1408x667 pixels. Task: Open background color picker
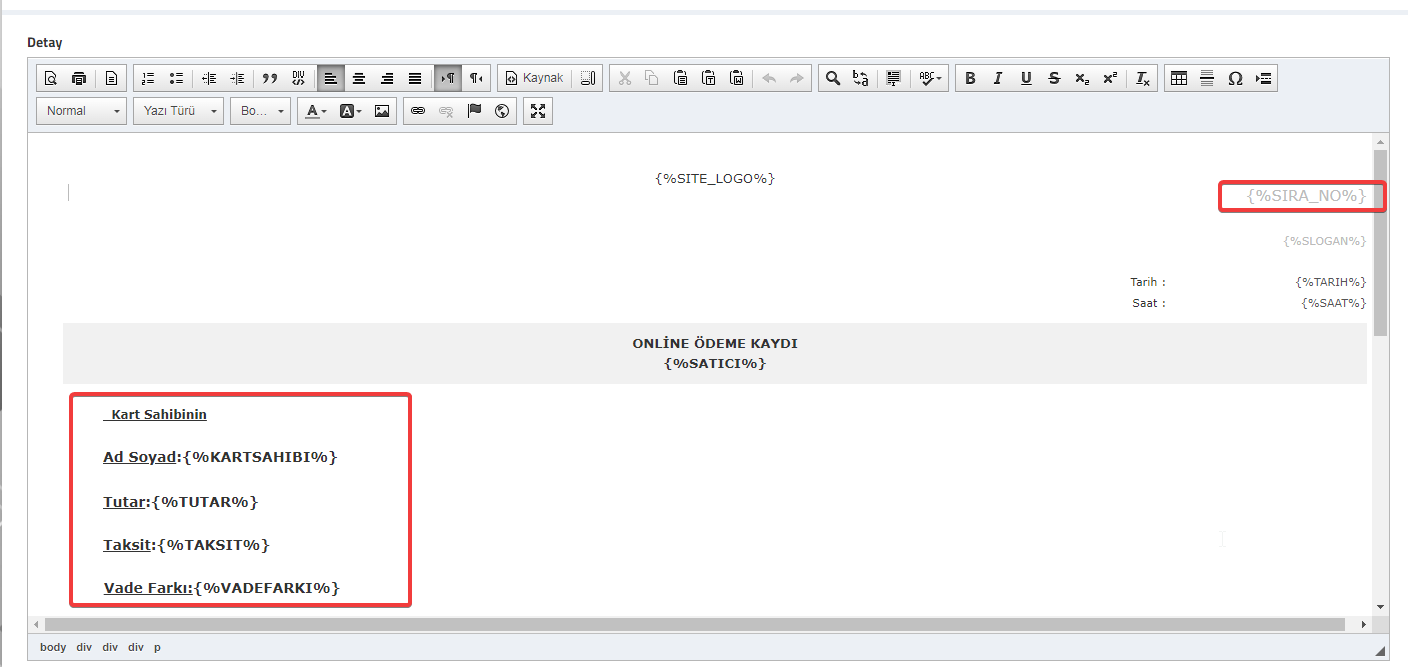tap(350, 111)
